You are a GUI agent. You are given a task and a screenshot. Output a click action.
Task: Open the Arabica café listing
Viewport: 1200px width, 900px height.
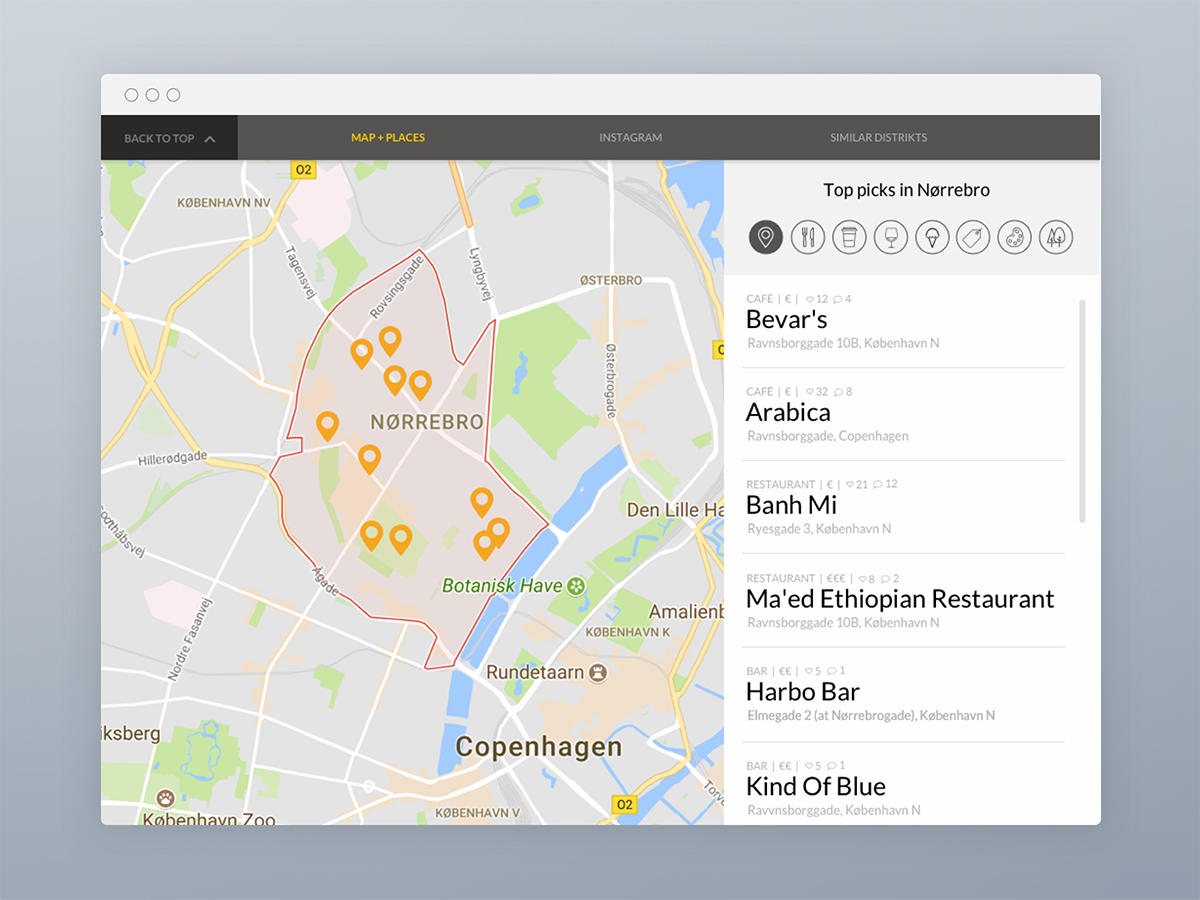(x=788, y=413)
